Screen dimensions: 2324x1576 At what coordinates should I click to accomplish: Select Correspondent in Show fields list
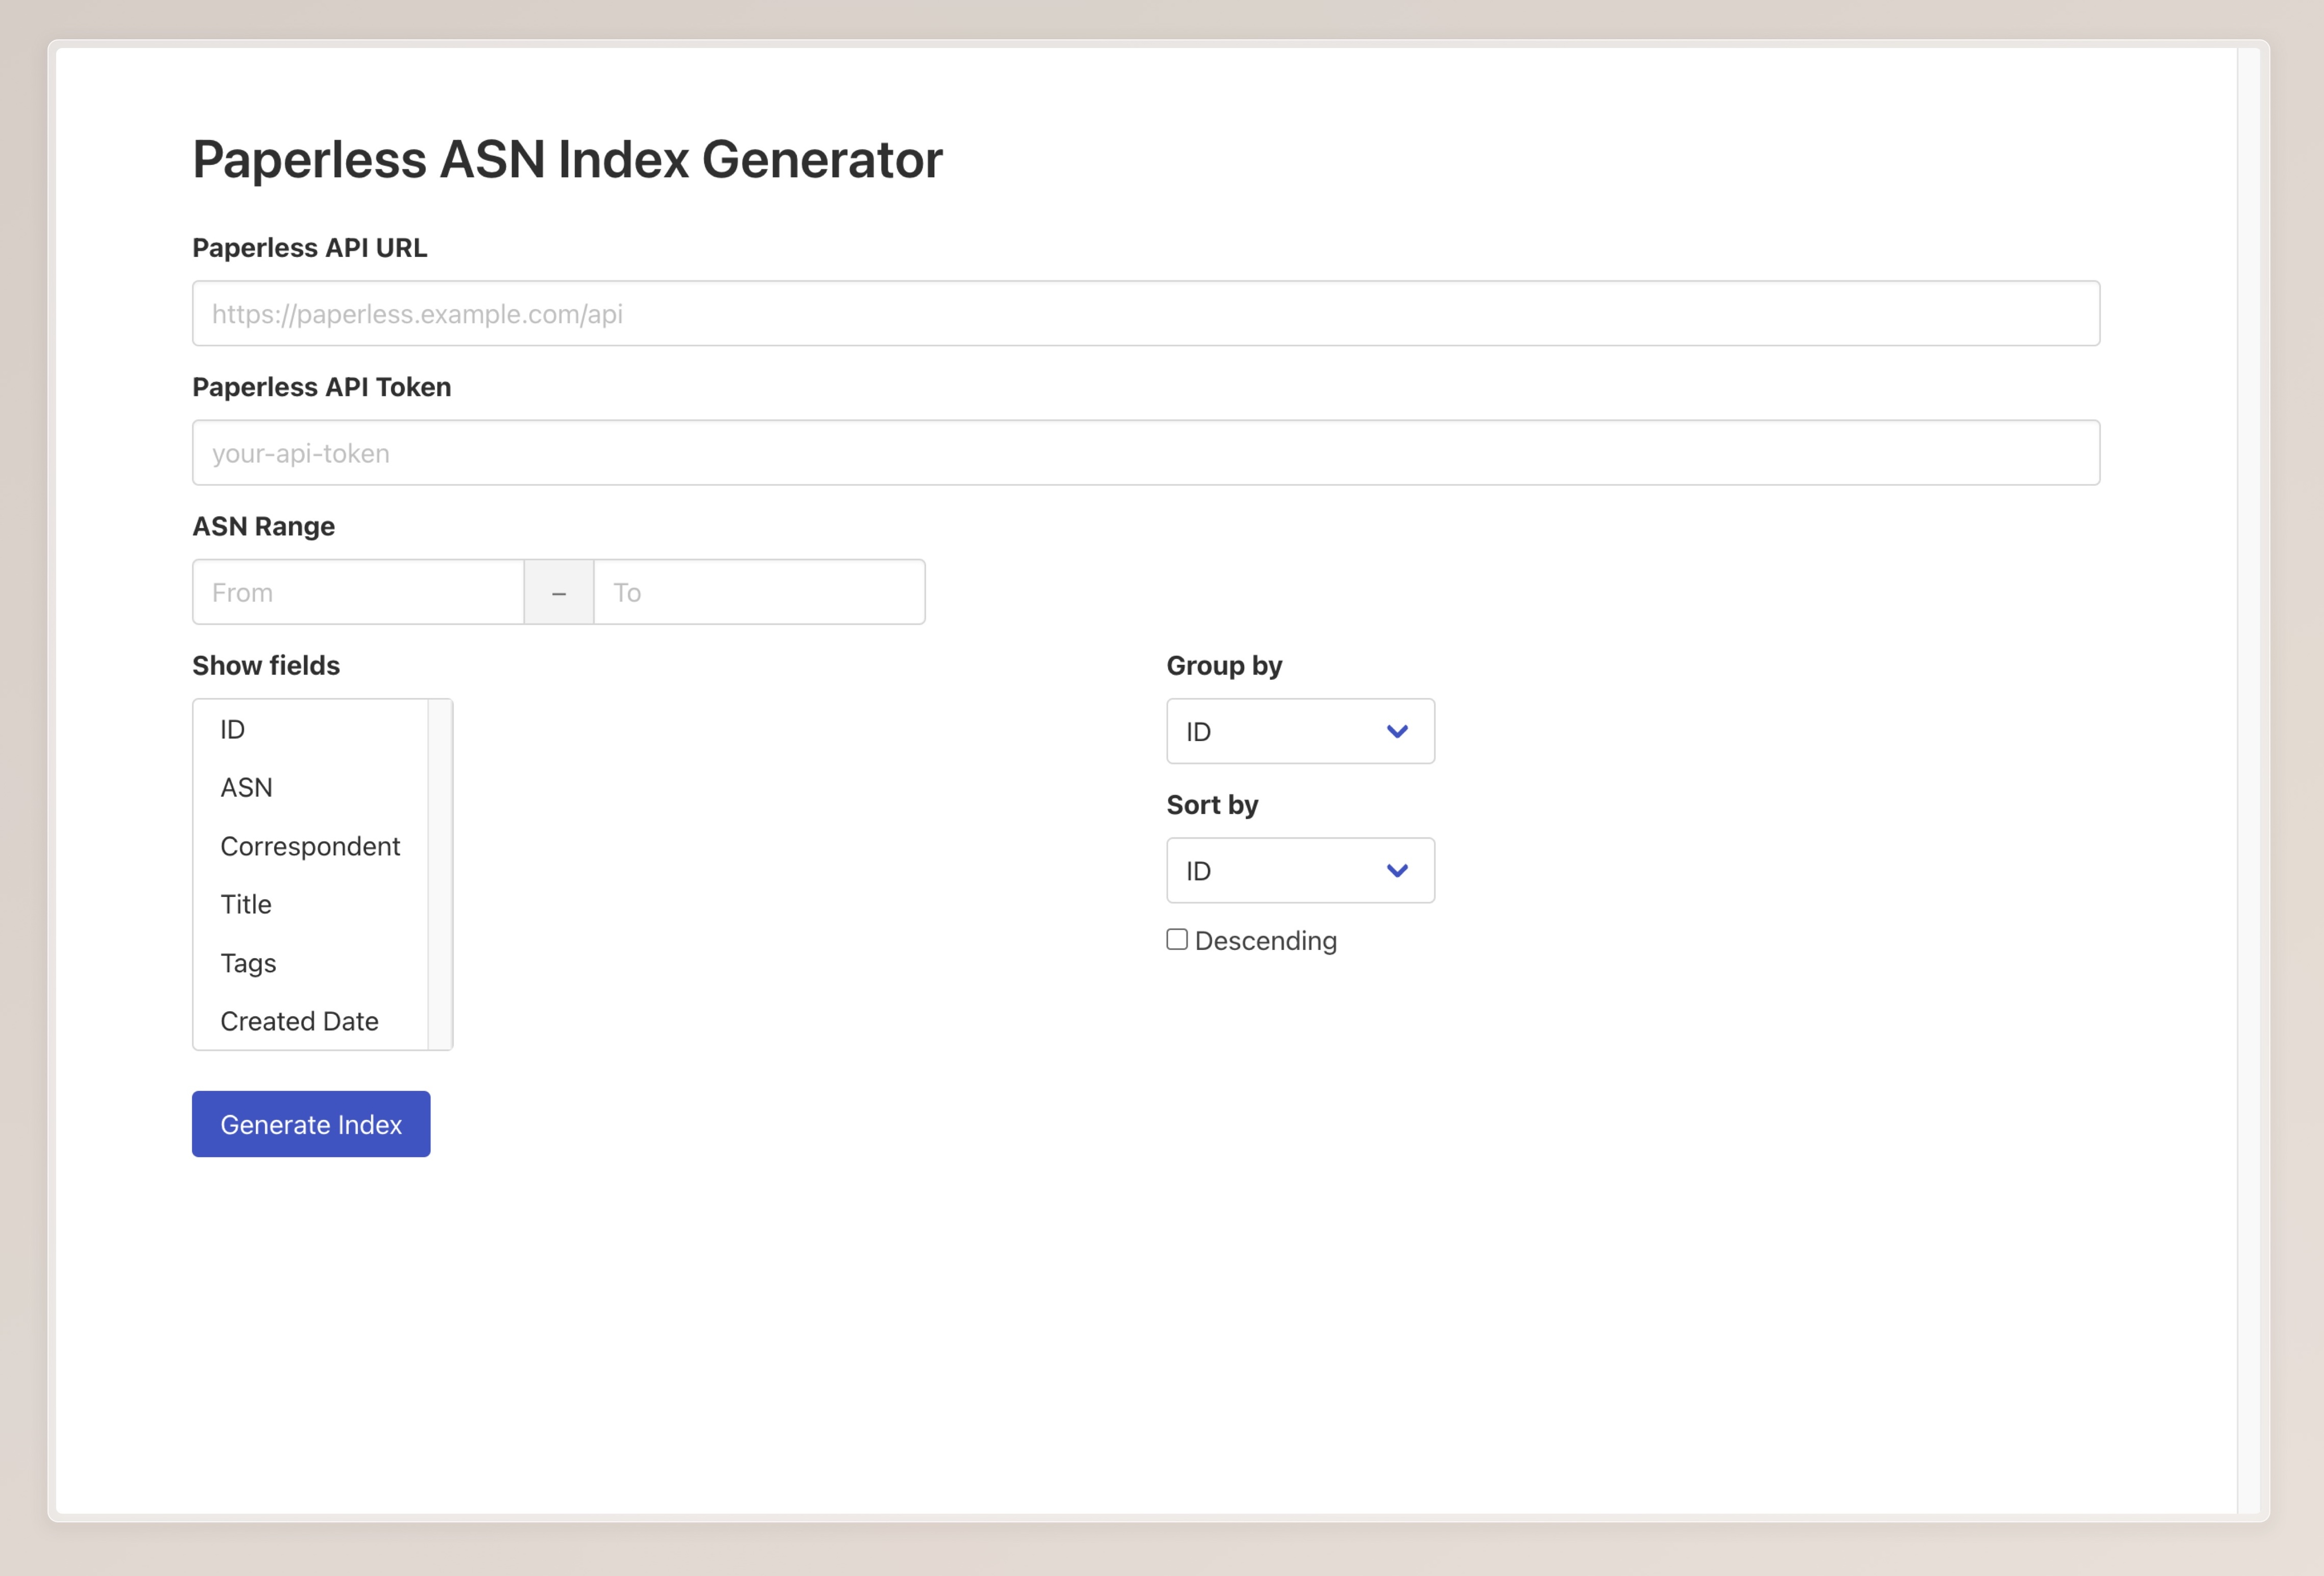[x=310, y=846]
